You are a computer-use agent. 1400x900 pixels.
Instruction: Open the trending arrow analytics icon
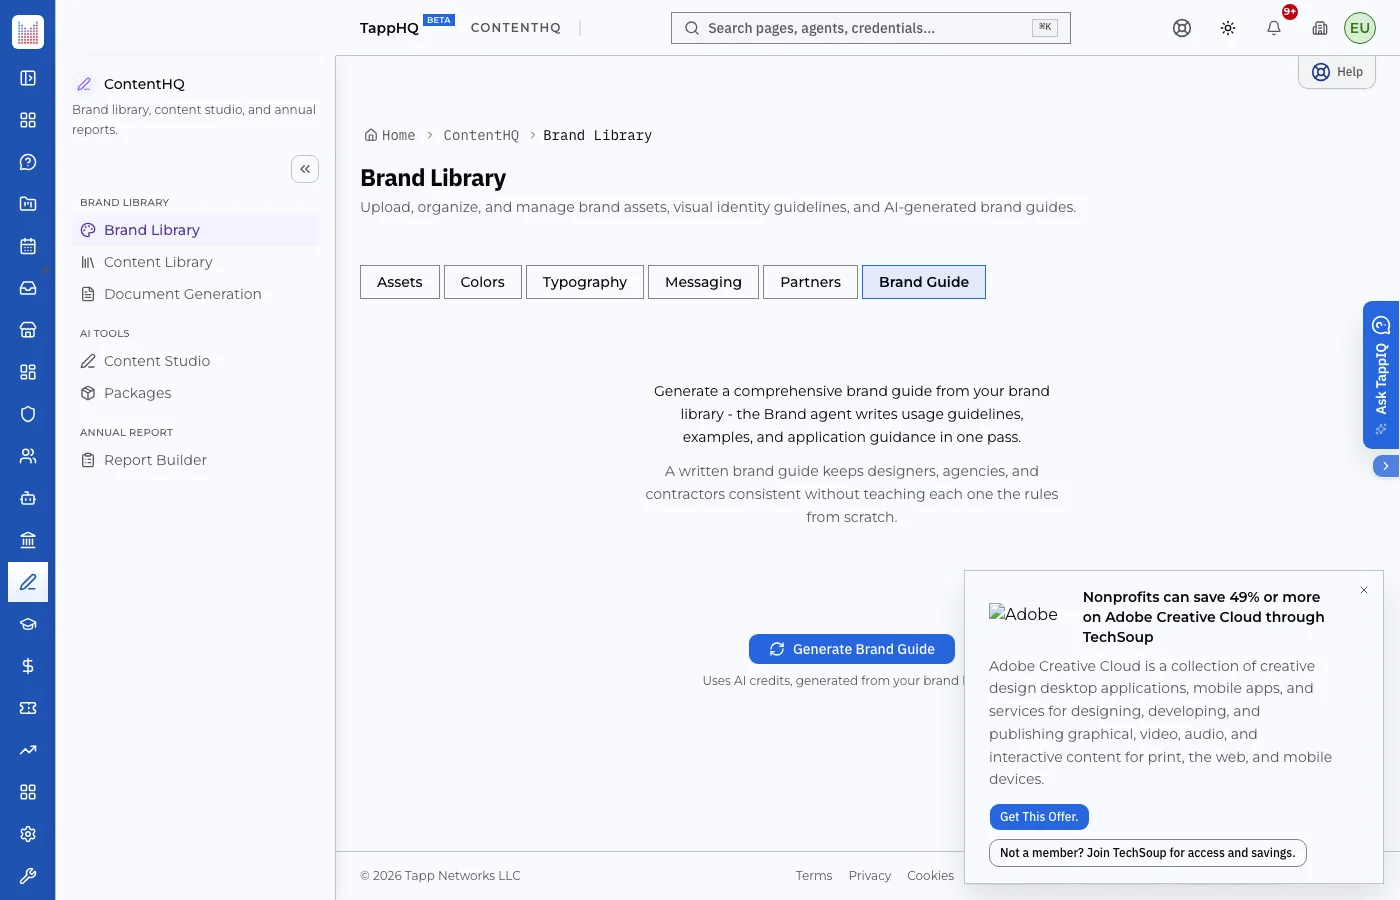click(28, 750)
